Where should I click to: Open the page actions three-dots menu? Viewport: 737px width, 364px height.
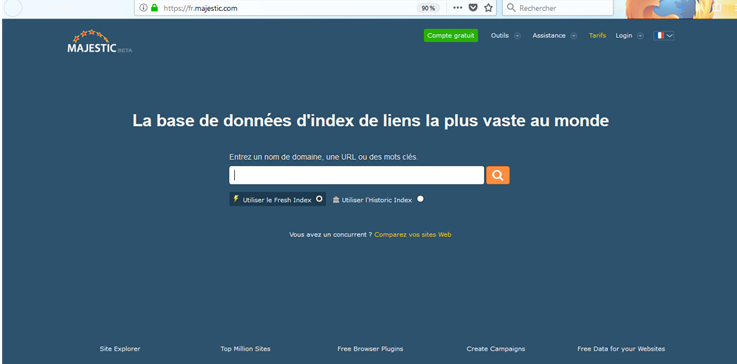(x=457, y=8)
